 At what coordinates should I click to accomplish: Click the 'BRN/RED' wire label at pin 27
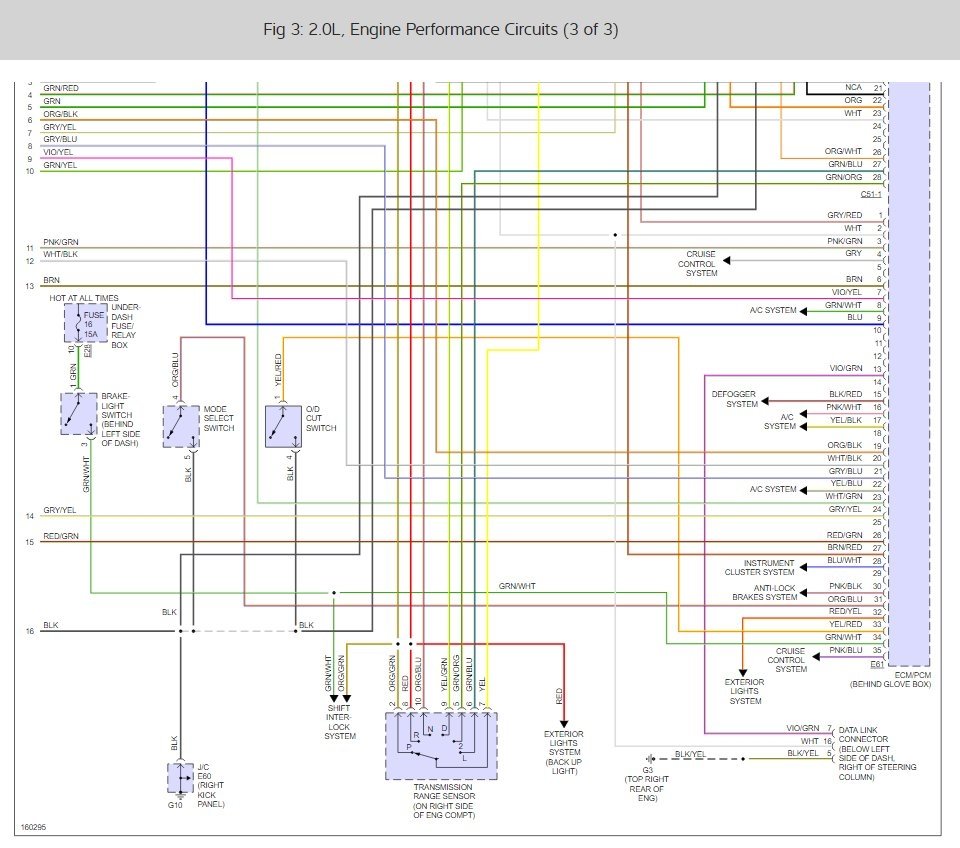tap(844, 547)
